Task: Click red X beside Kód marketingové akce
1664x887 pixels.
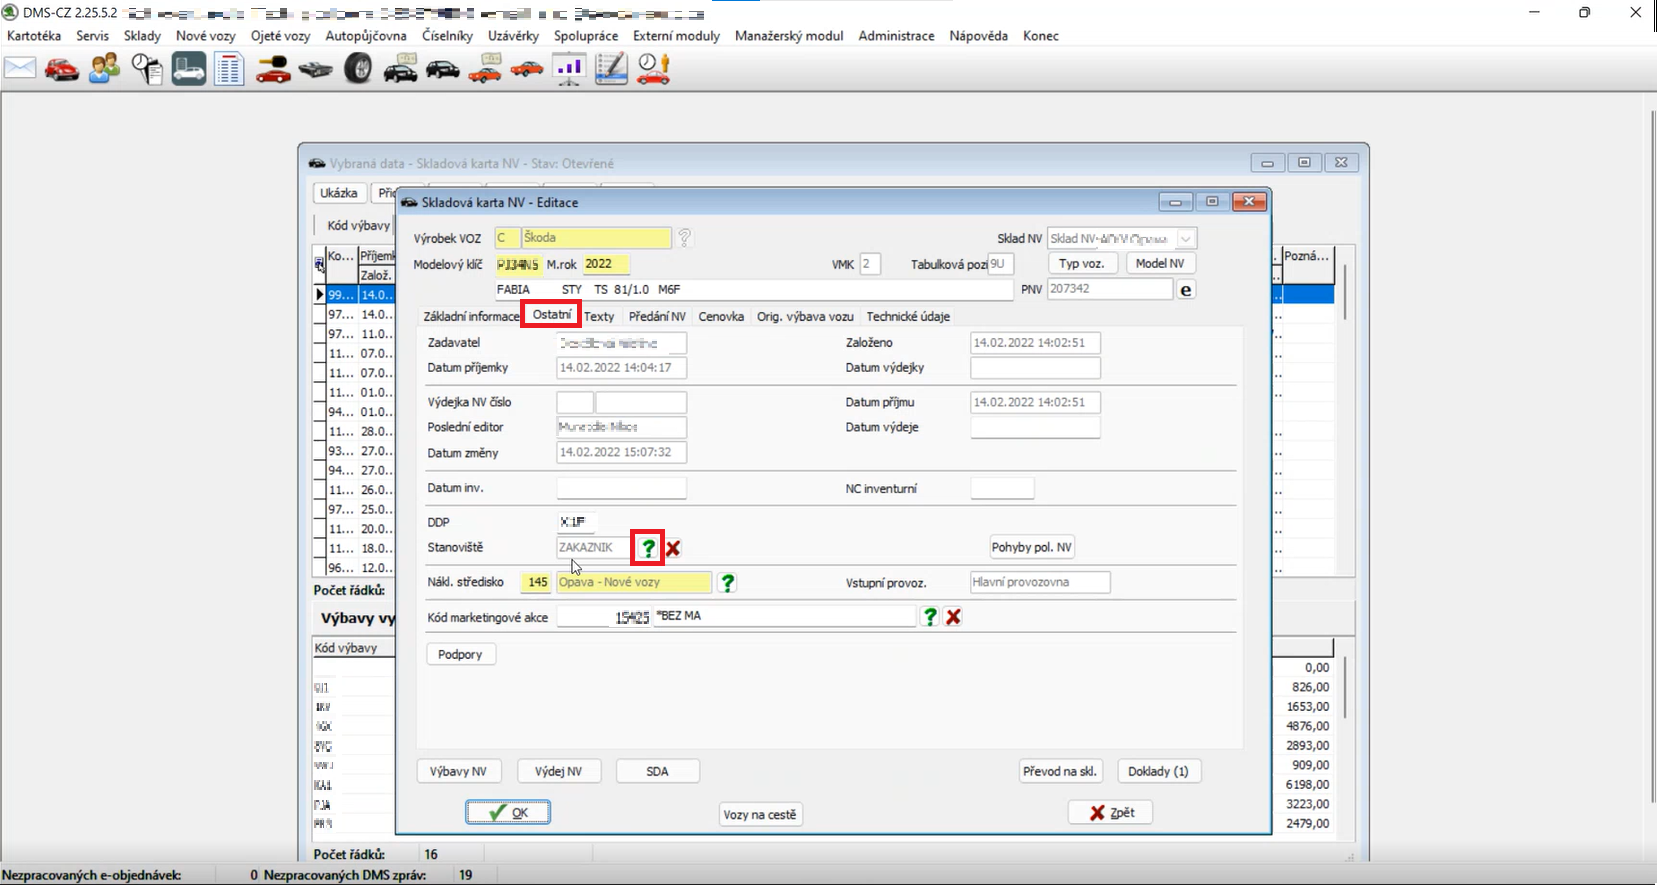Action: click(x=953, y=617)
